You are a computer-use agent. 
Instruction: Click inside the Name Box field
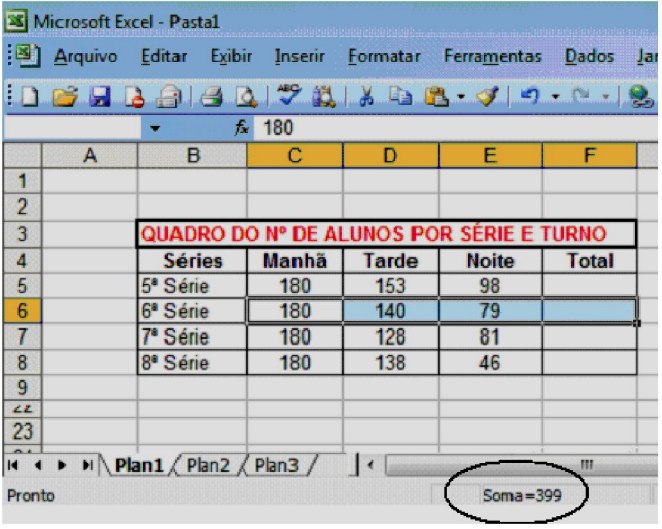pyautogui.click(x=72, y=128)
